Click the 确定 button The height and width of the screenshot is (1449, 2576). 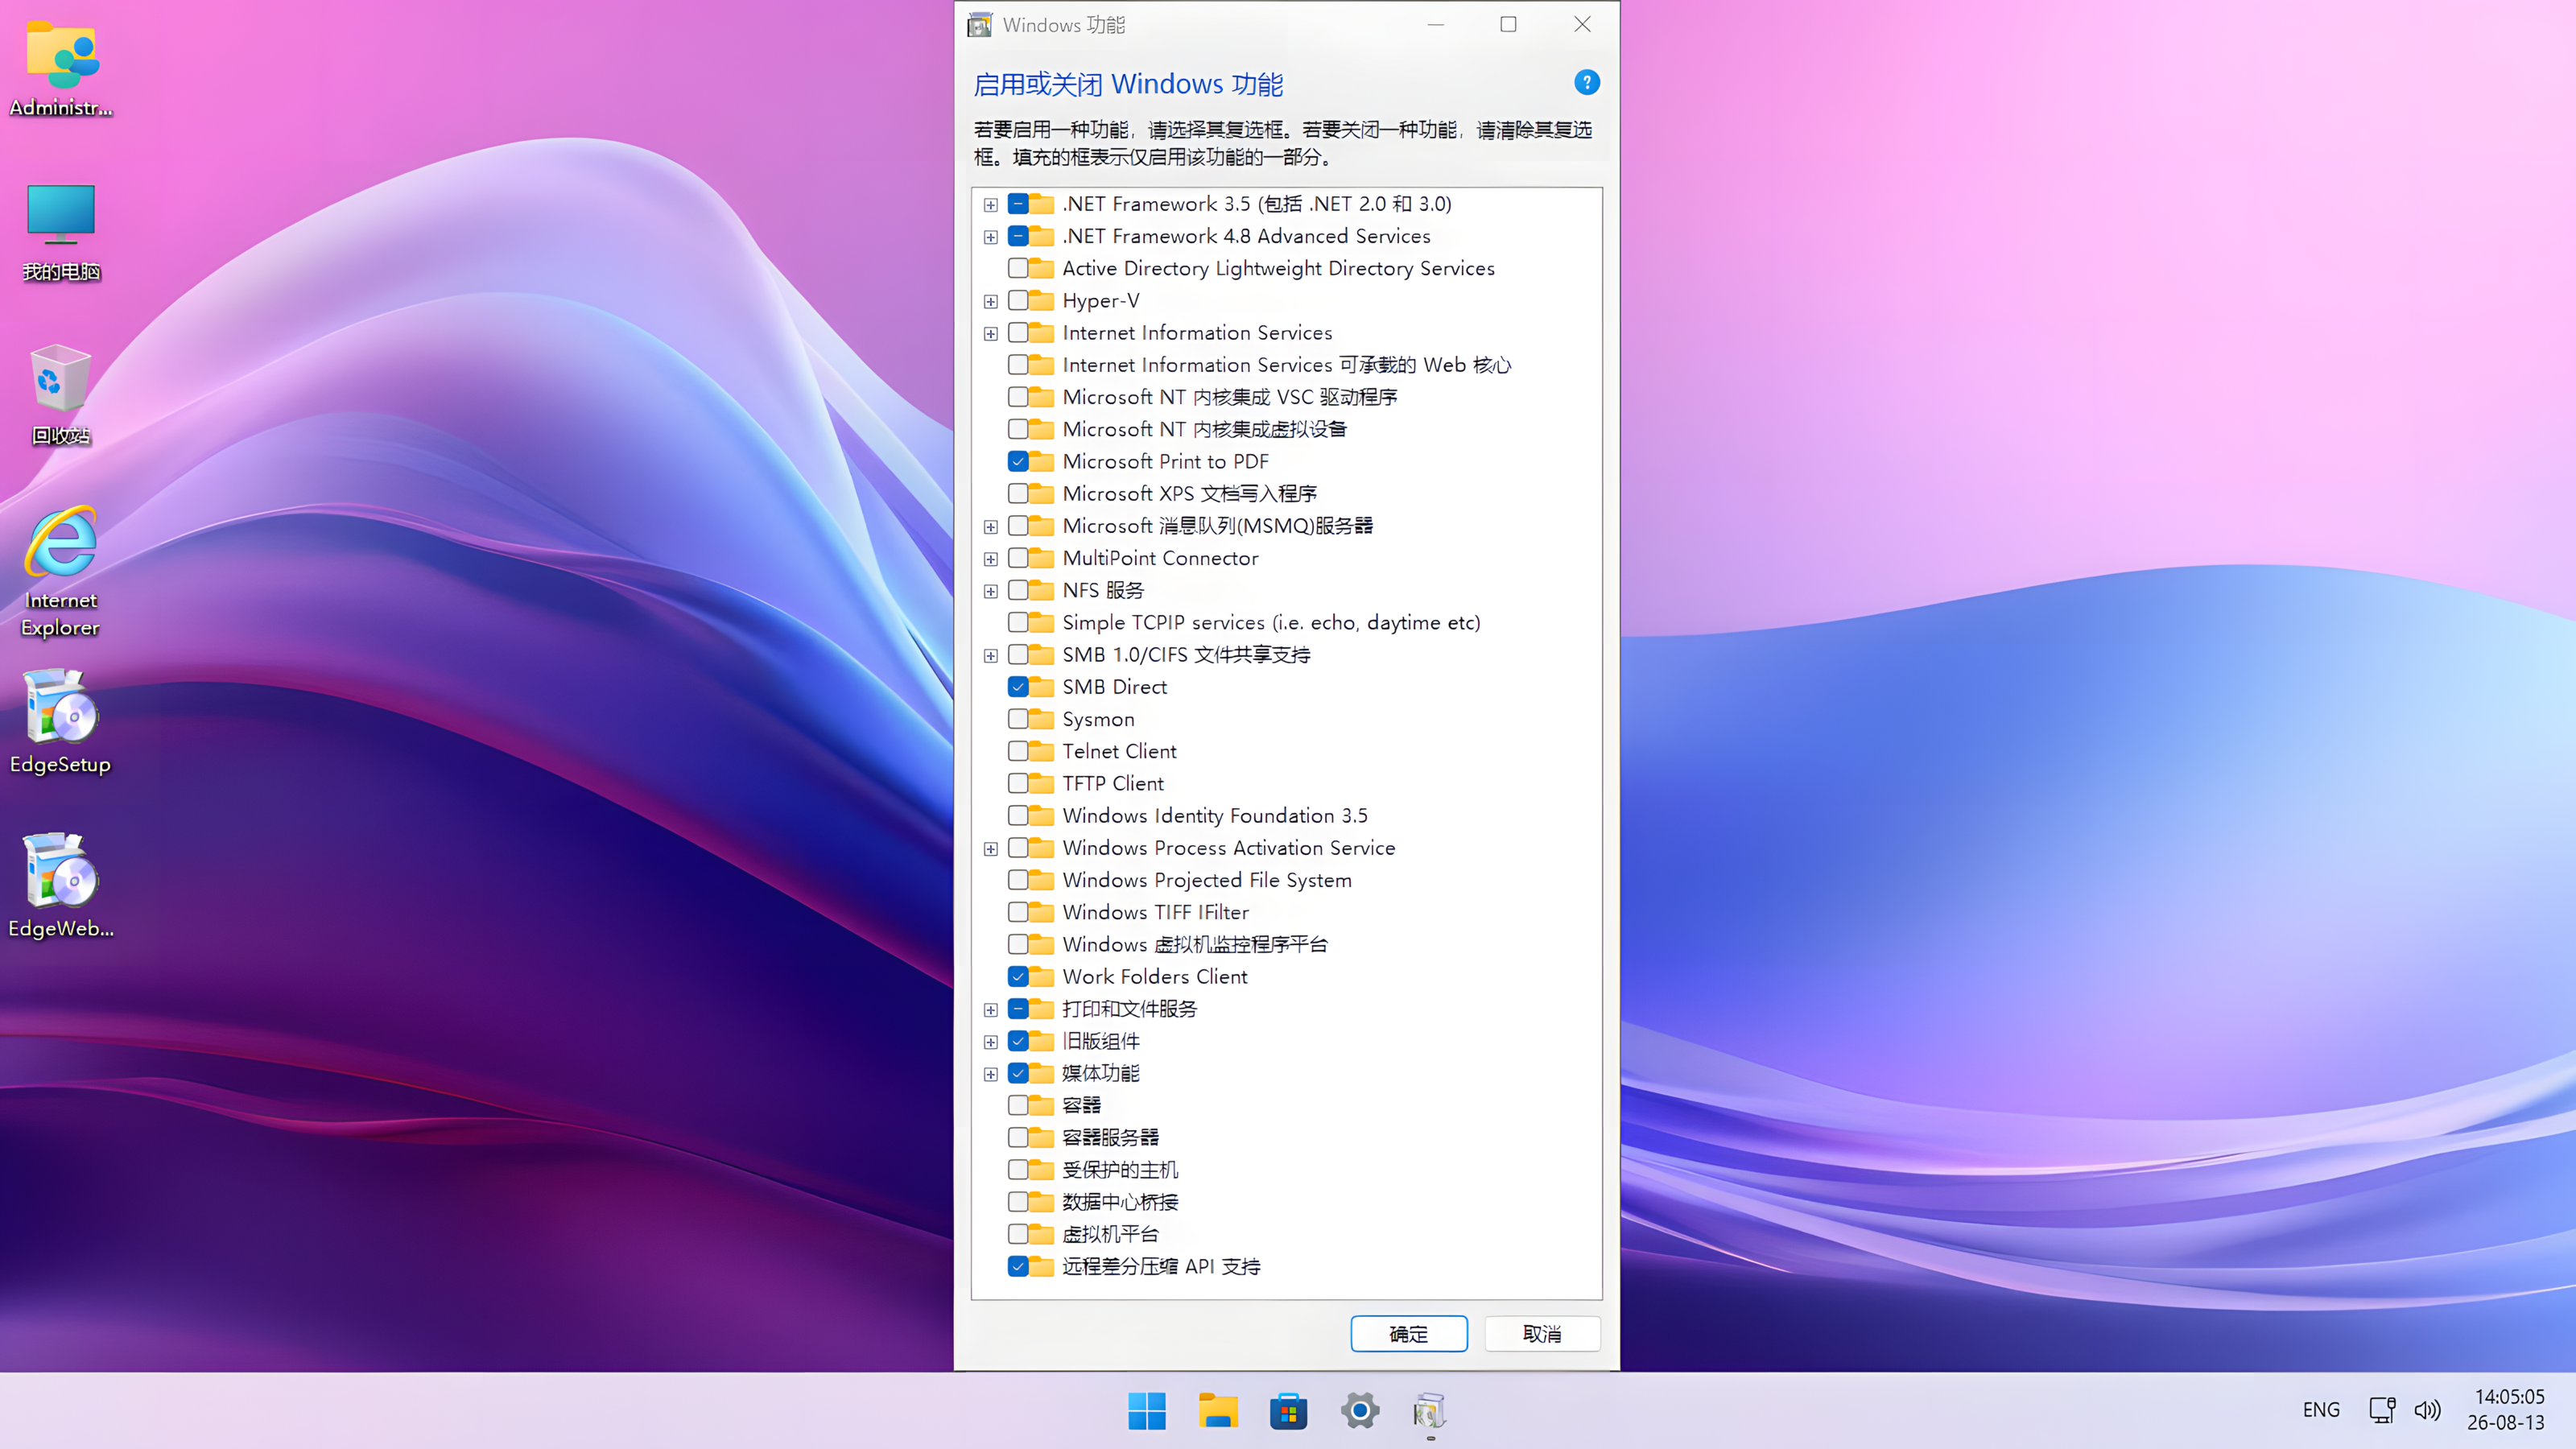coord(1409,1333)
